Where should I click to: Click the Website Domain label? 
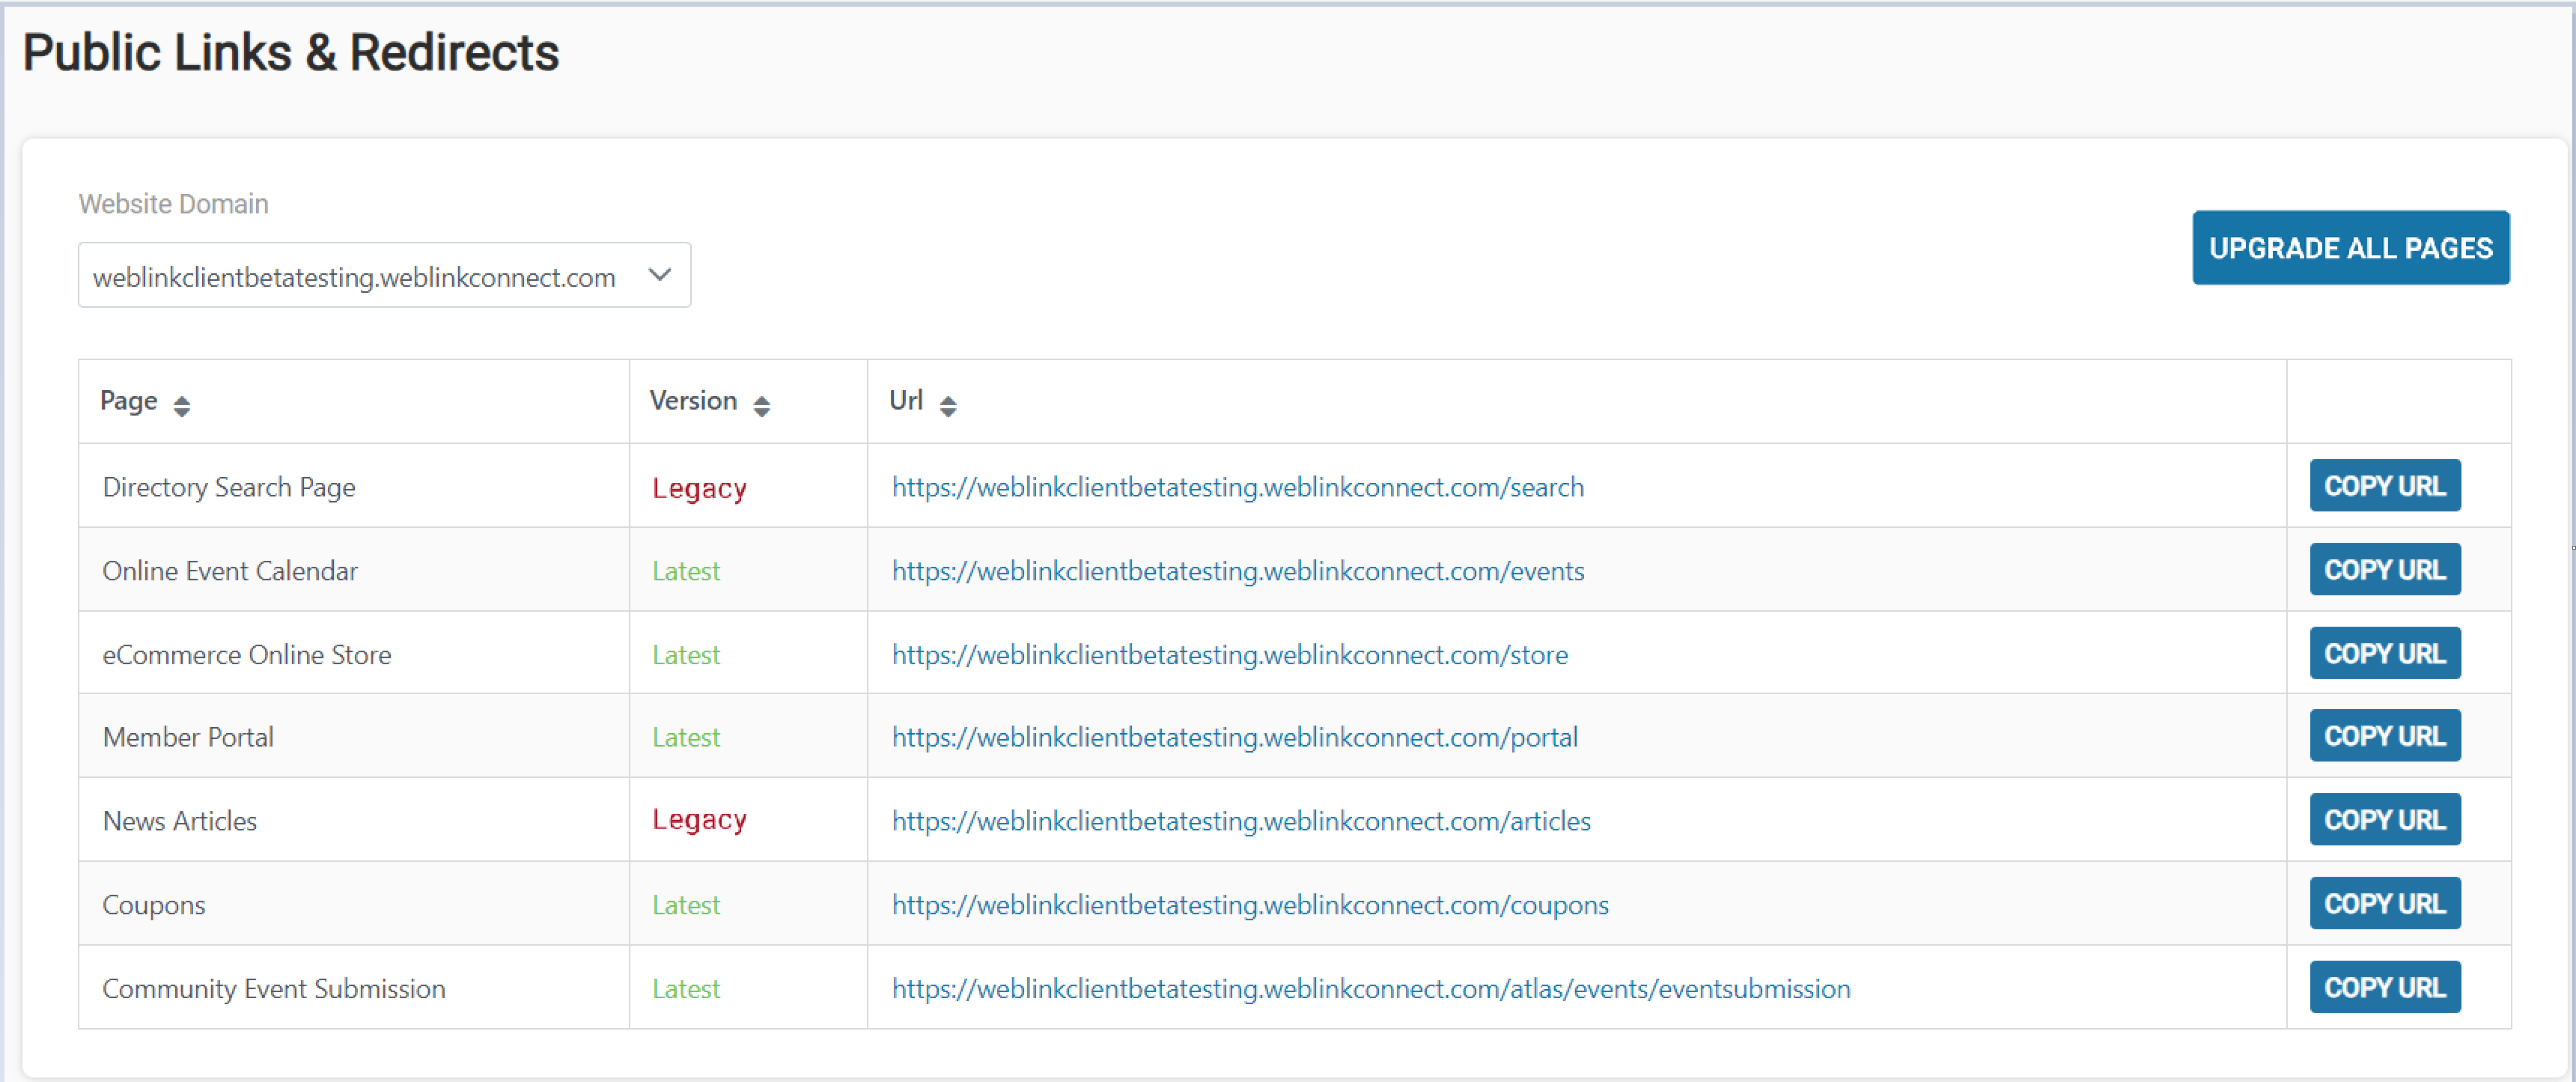click(174, 204)
